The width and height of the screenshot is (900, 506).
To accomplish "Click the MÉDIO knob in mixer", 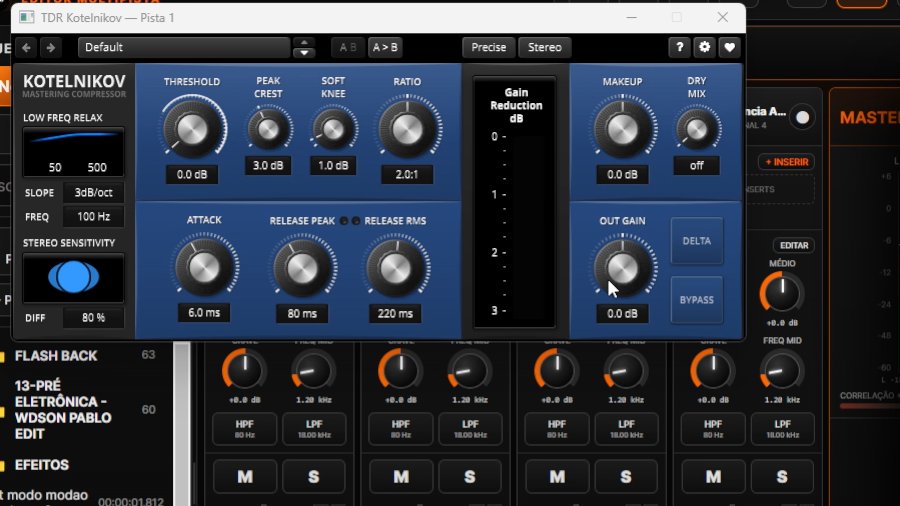I will click(781, 293).
